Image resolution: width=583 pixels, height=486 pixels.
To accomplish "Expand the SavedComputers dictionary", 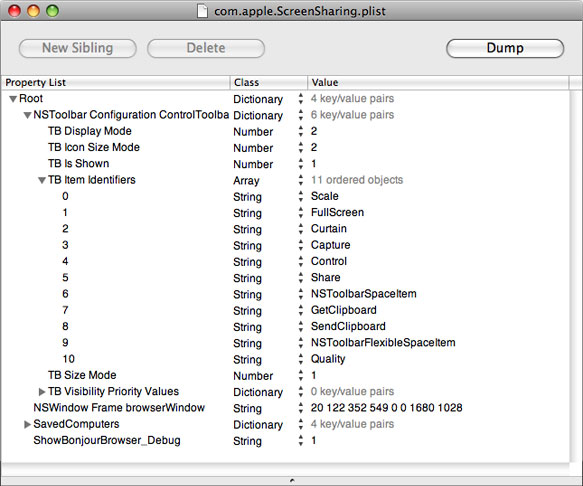I will pos(27,424).
